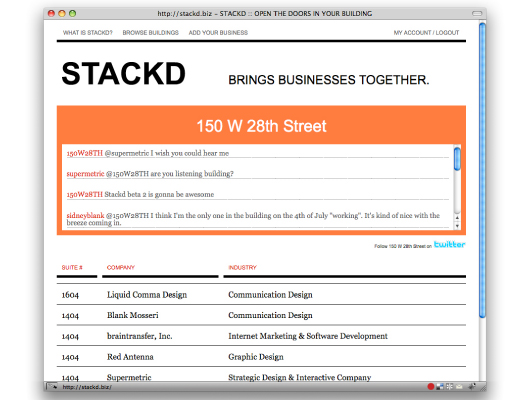Click the red circle status bar icon
Viewport: 525px width, 400px height.
[431, 387]
